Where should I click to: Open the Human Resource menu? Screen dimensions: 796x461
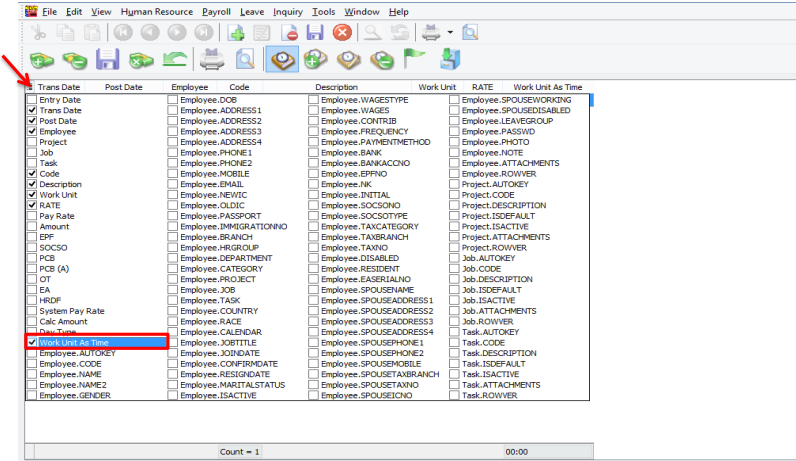(x=157, y=11)
